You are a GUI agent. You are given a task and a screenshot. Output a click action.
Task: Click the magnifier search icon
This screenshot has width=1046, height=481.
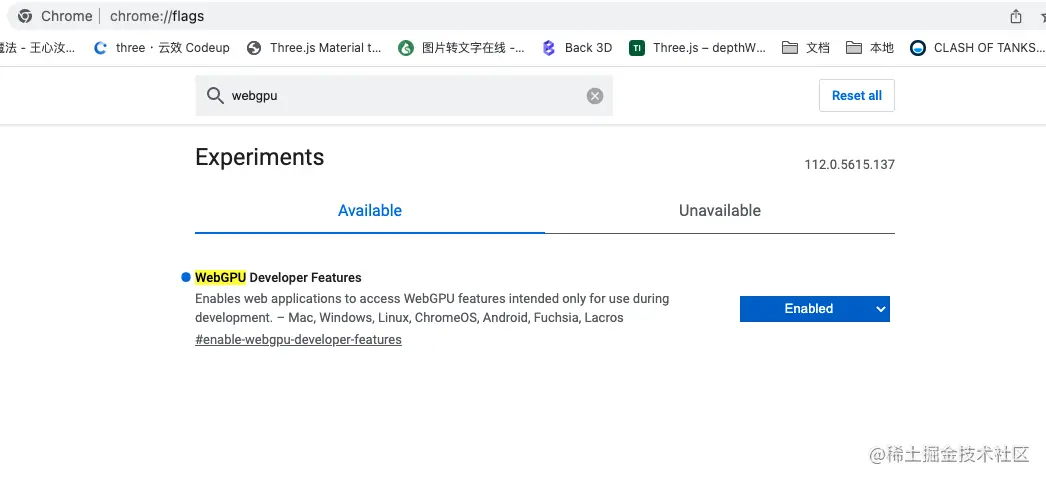tap(215, 96)
